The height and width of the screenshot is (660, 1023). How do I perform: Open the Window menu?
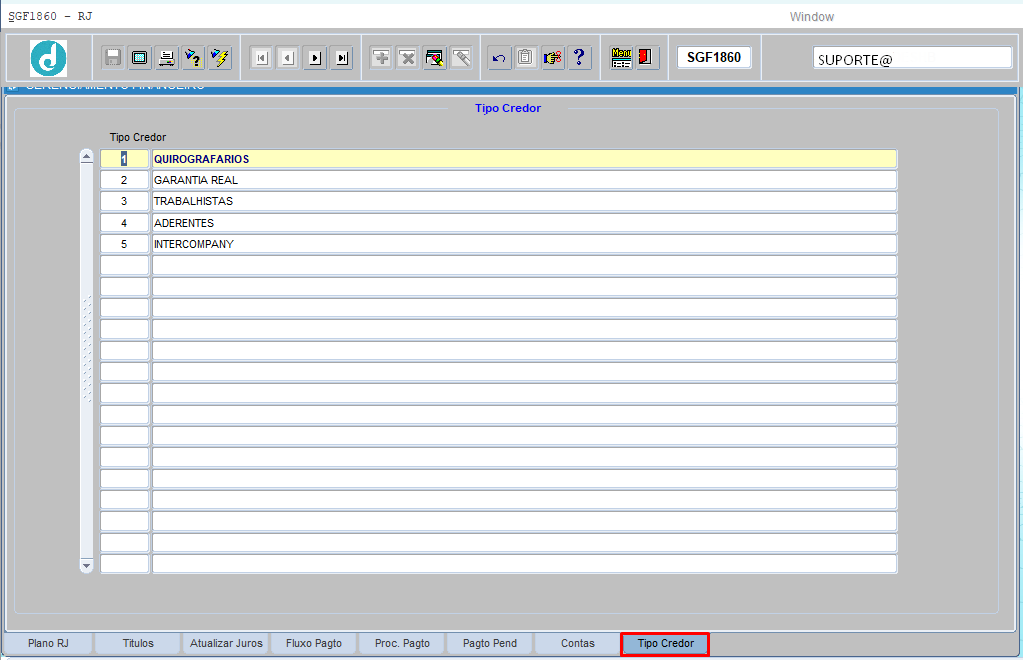pos(811,17)
